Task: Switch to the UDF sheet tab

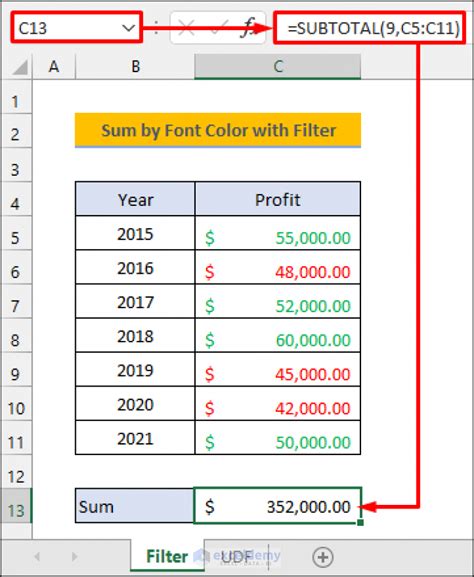Action: point(237,556)
